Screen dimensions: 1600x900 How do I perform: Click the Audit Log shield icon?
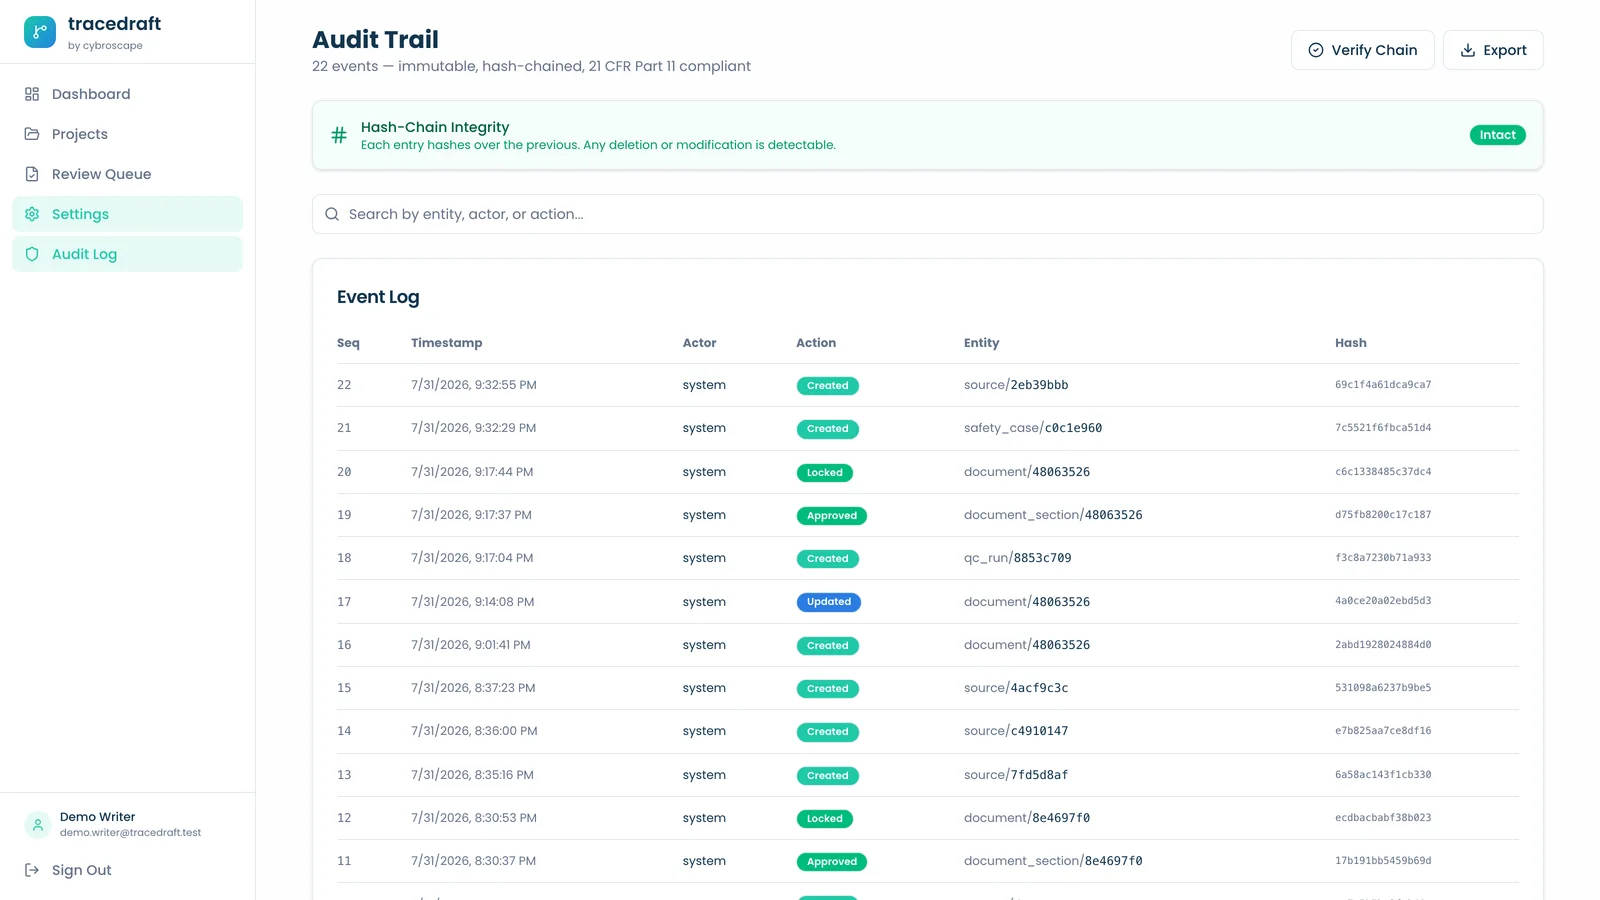click(32, 254)
